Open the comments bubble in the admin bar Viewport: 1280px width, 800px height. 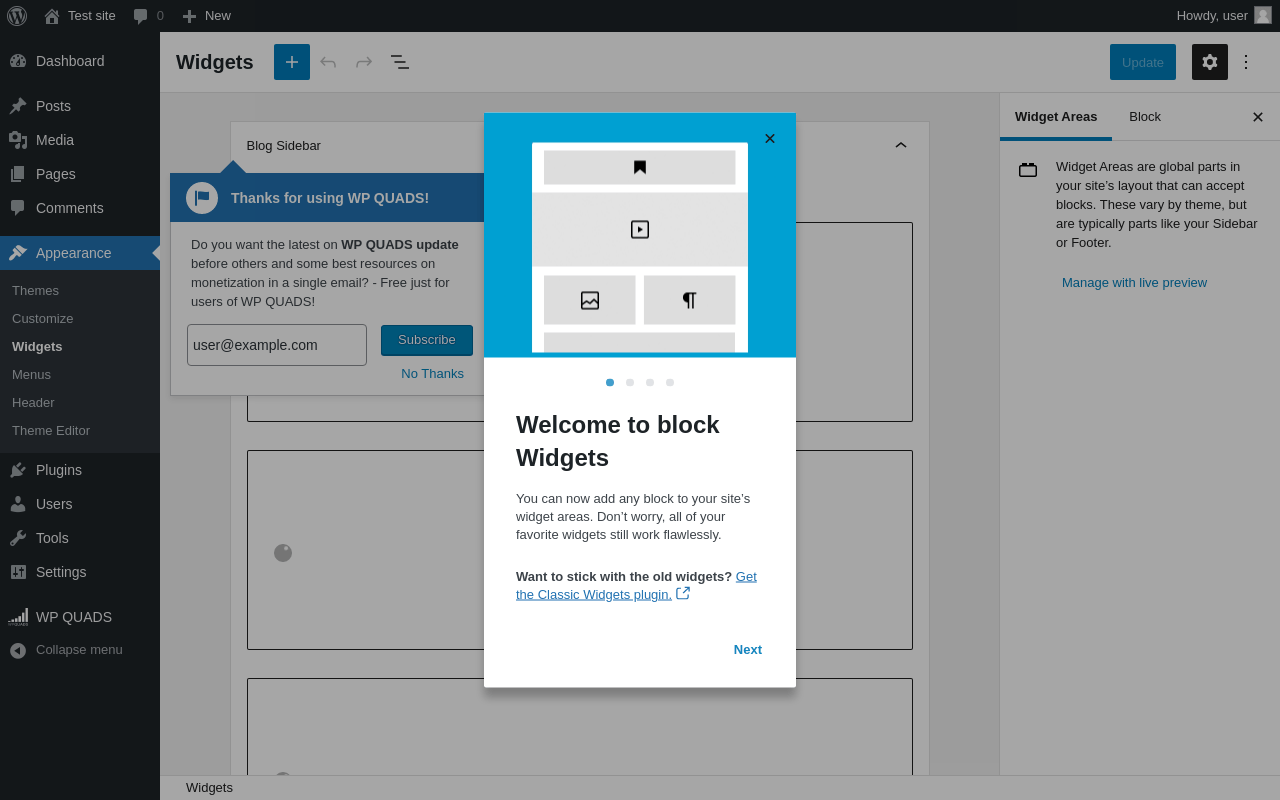coord(148,16)
